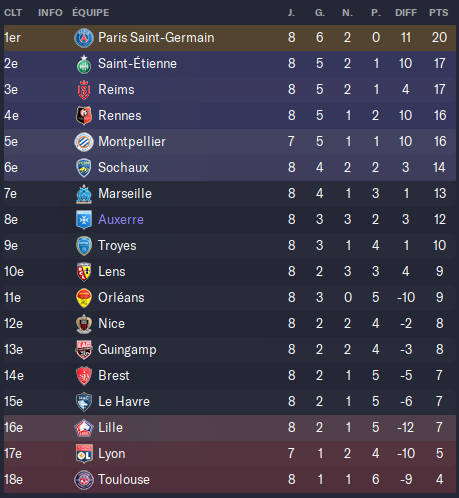This screenshot has width=459, height=498.
Task: Sort table by PTS column header
Action: point(439,13)
